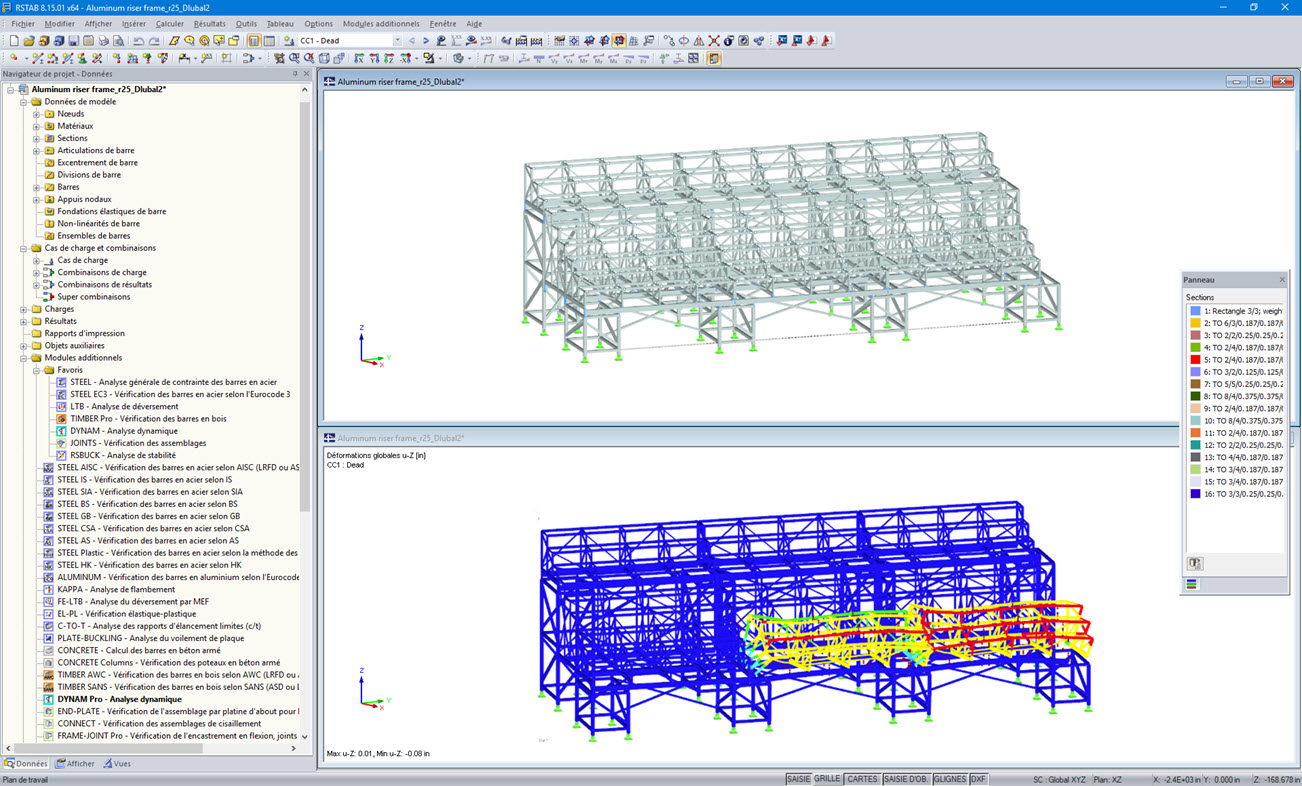Toggle GRILLE in the status bar
1302x786 pixels.
827,779
